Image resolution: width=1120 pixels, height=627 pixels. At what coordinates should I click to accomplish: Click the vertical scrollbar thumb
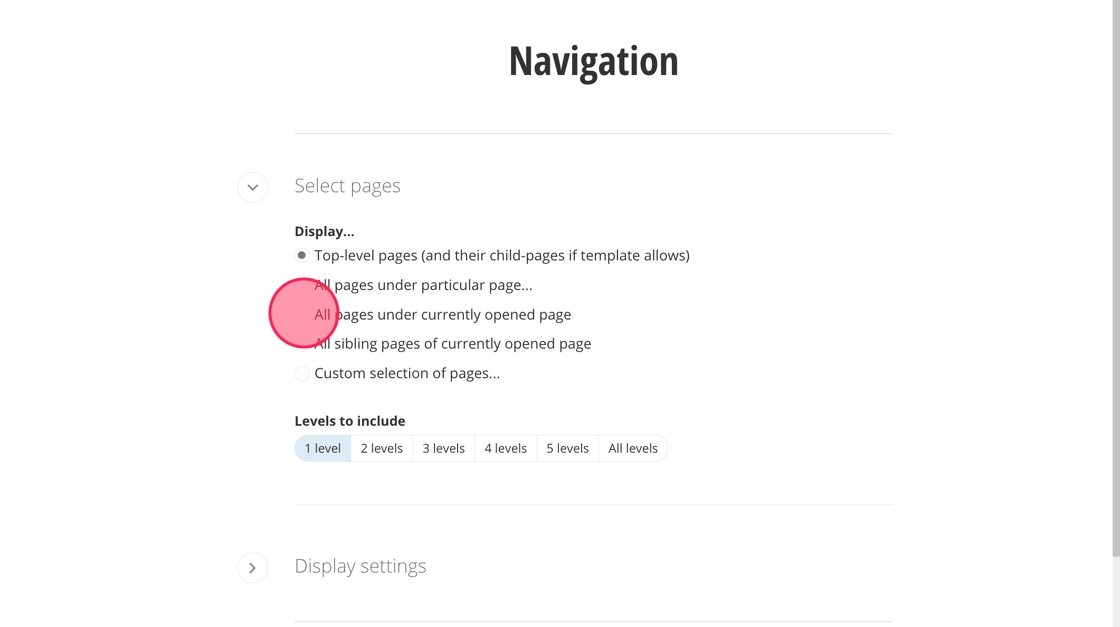click(1116, 280)
